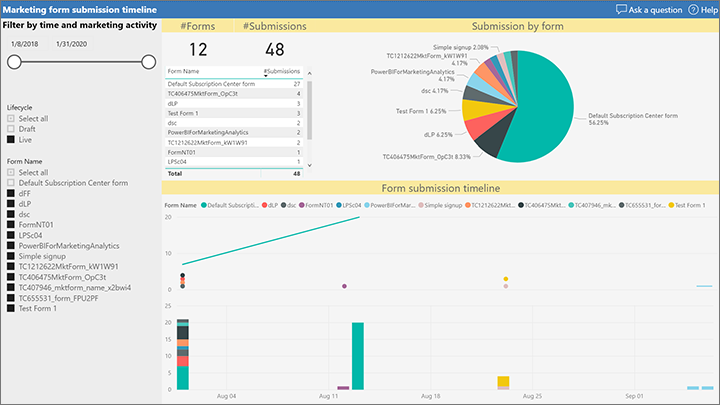Viewport: 720px width, 405px height.
Task: Click the yellow bar near Aug 25
Action: click(503, 381)
